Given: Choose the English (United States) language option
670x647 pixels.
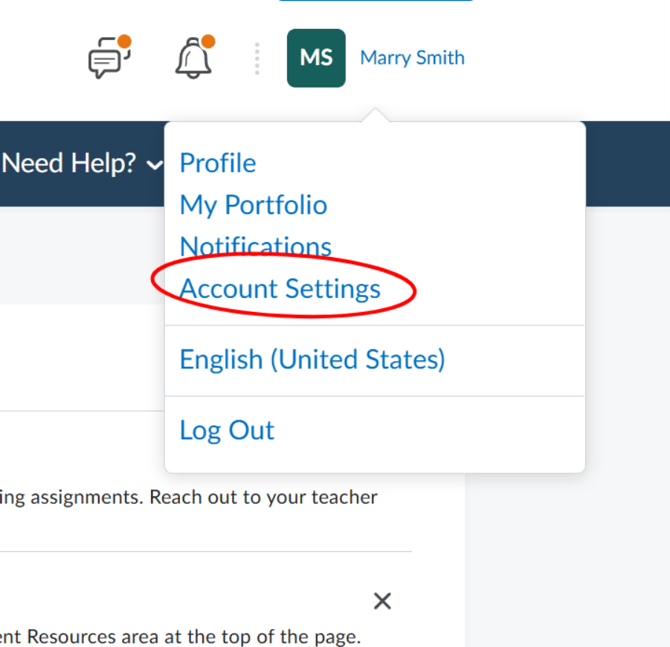Looking at the screenshot, I should click(312, 359).
